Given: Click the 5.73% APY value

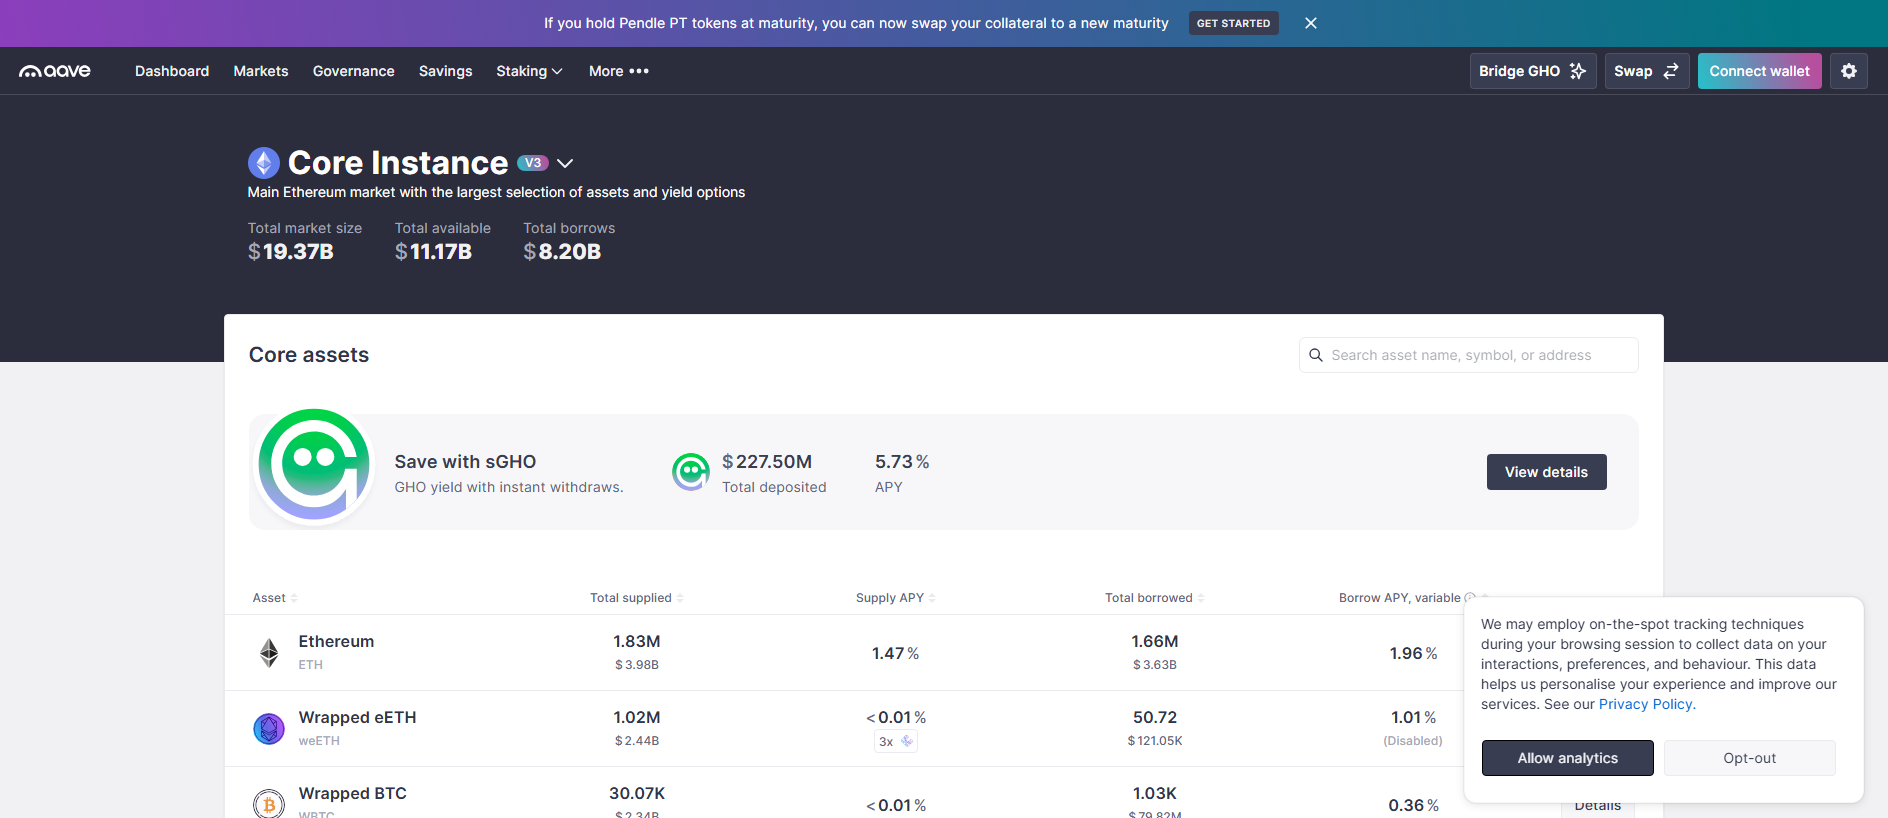Looking at the screenshot, I should [902, 462].
